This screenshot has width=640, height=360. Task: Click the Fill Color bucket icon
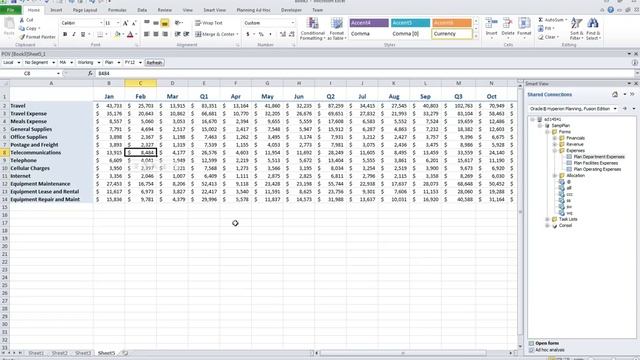(117, 35)
